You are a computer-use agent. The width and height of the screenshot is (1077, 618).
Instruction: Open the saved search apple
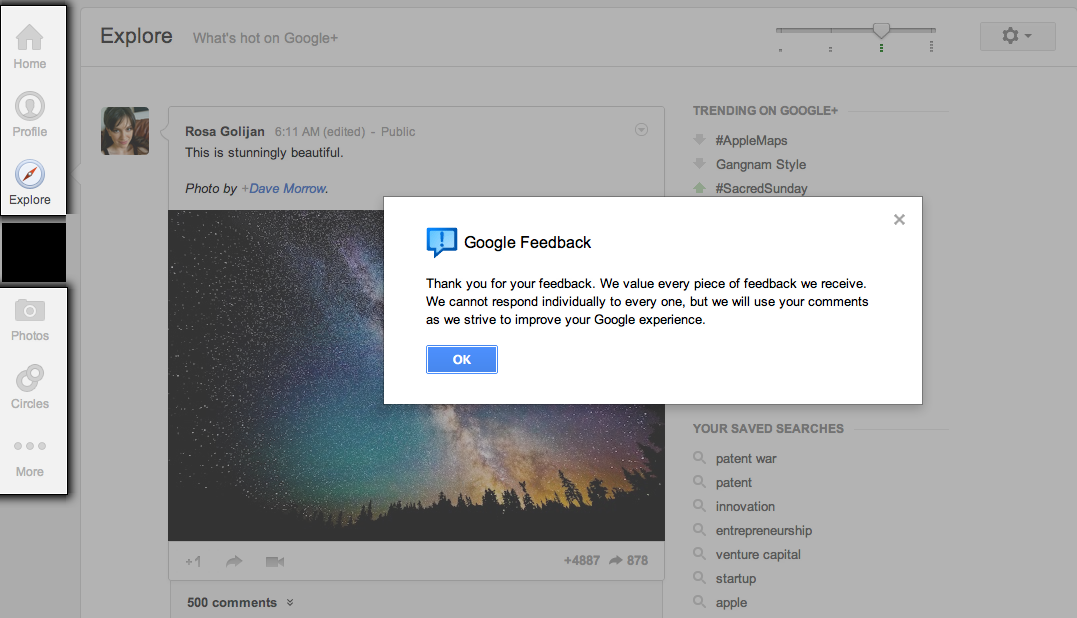(732, 603)
